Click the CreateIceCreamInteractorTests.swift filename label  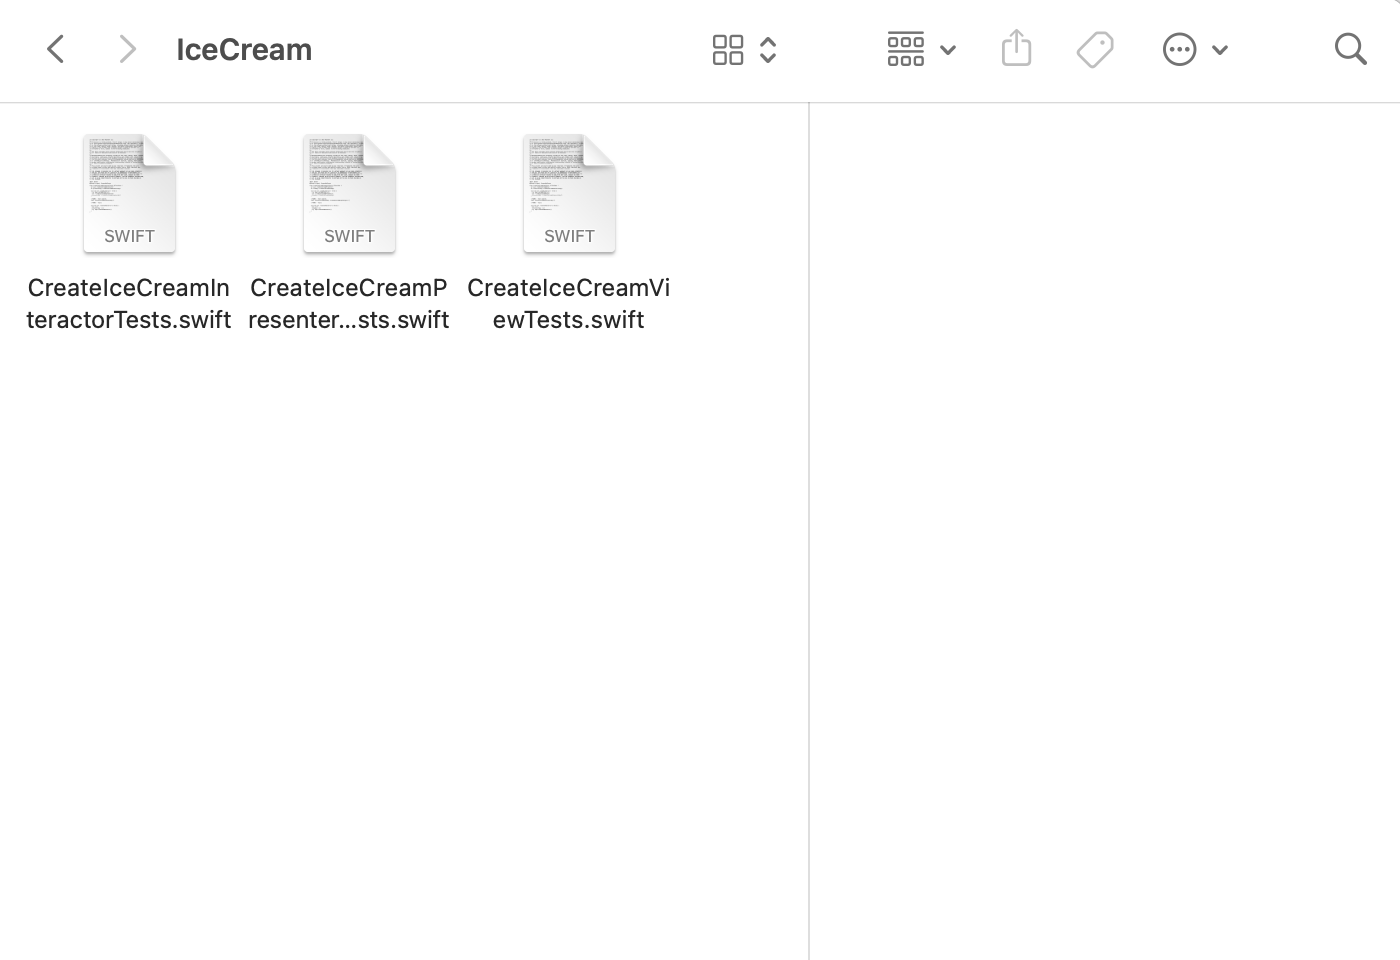pos(128,303)
